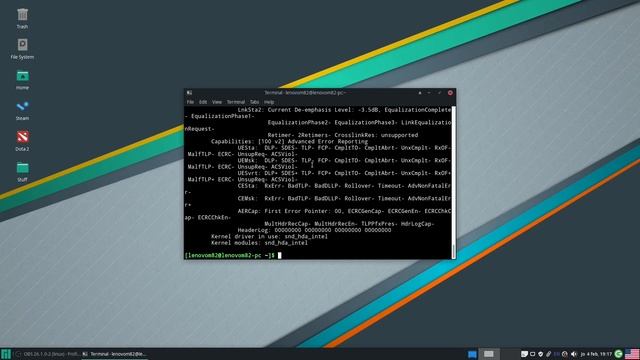640x360 pixels.
Task: Open the Home folder desktop icon
Action: pos(22,79)
